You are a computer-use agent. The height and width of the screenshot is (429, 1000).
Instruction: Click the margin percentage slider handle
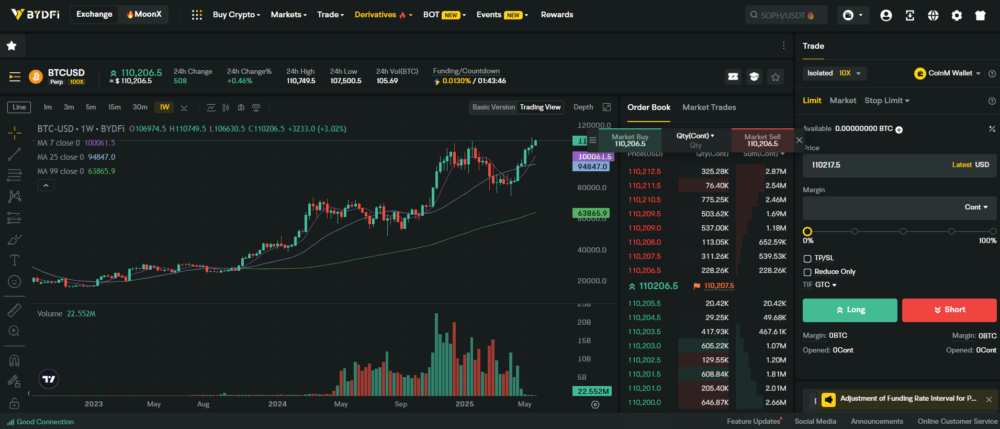(807, 231)
